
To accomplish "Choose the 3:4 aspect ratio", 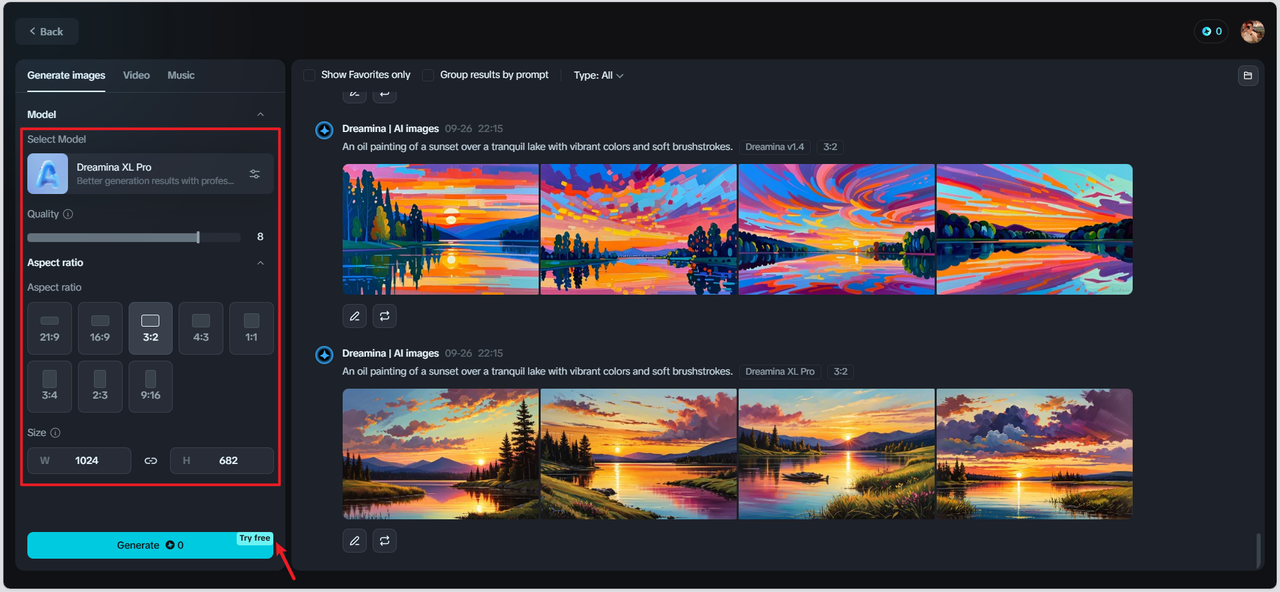I will pyautogui.click(x=50, y=387).
